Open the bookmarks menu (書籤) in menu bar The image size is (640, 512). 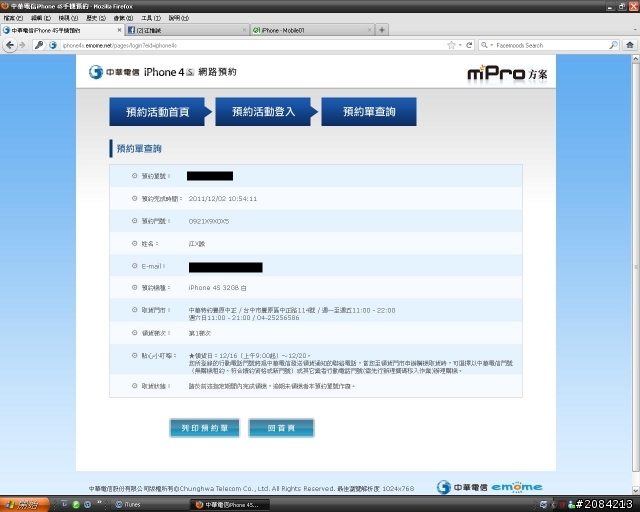pyautogui.click(x=123, y=18)
